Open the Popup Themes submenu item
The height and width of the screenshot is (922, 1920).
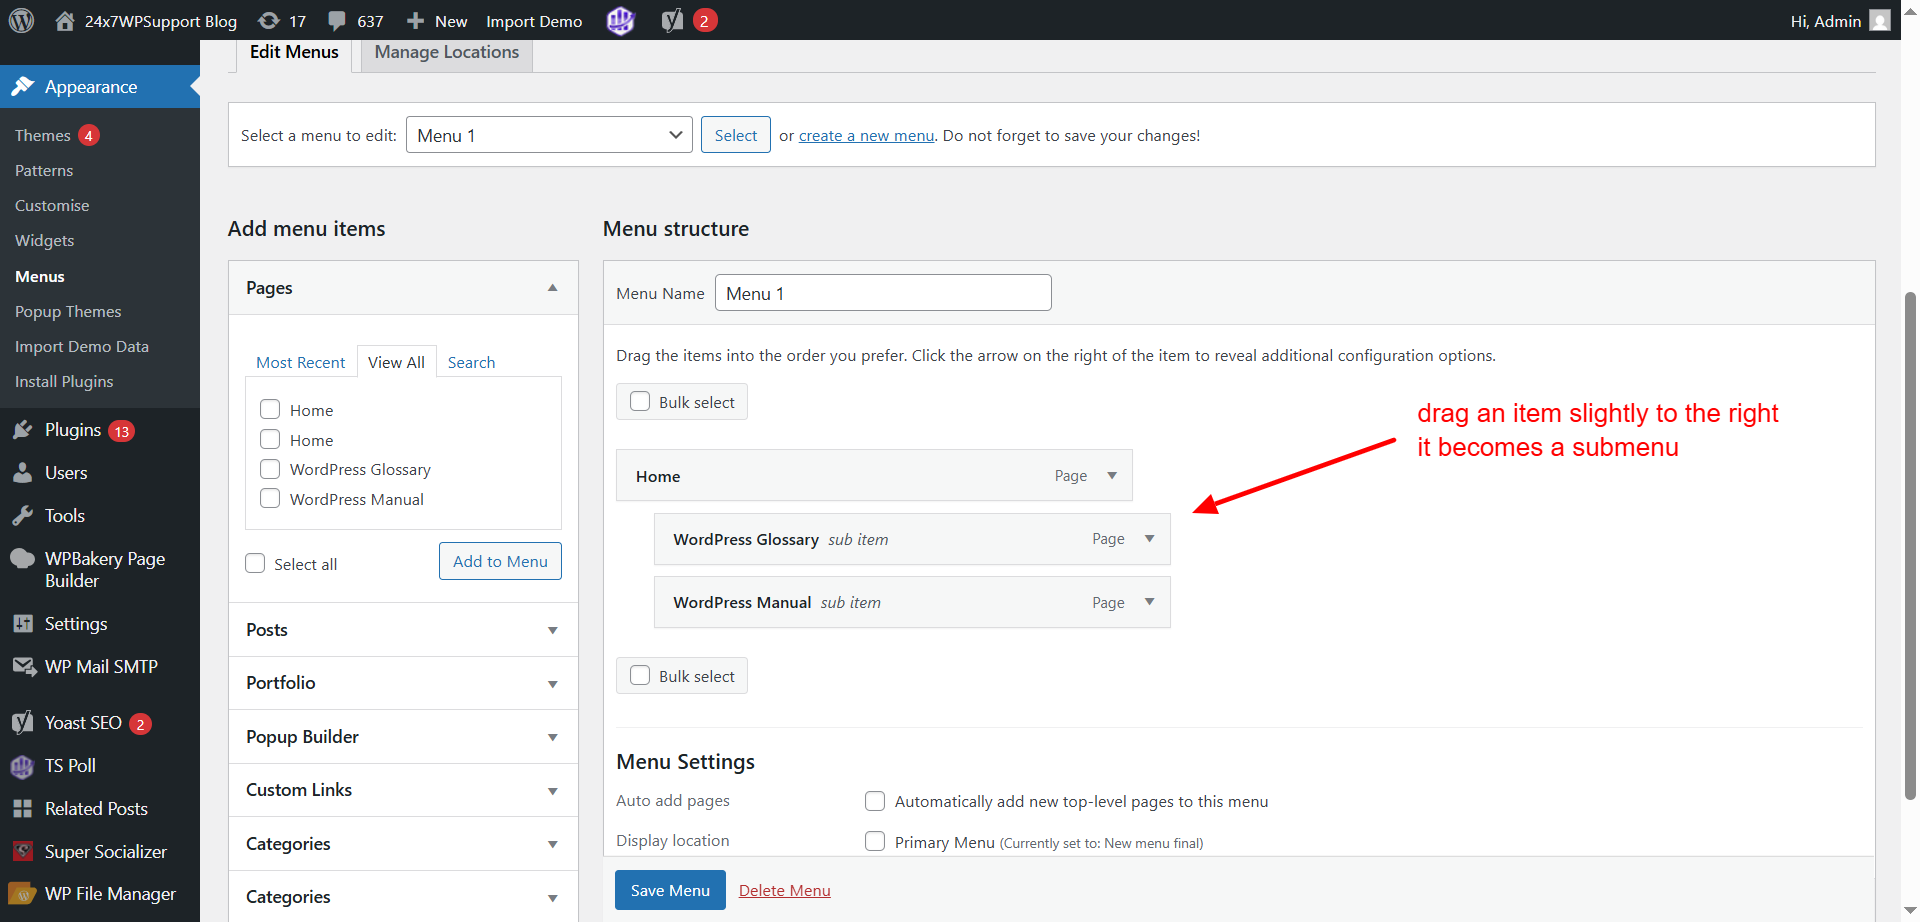(x=68, y=312)
